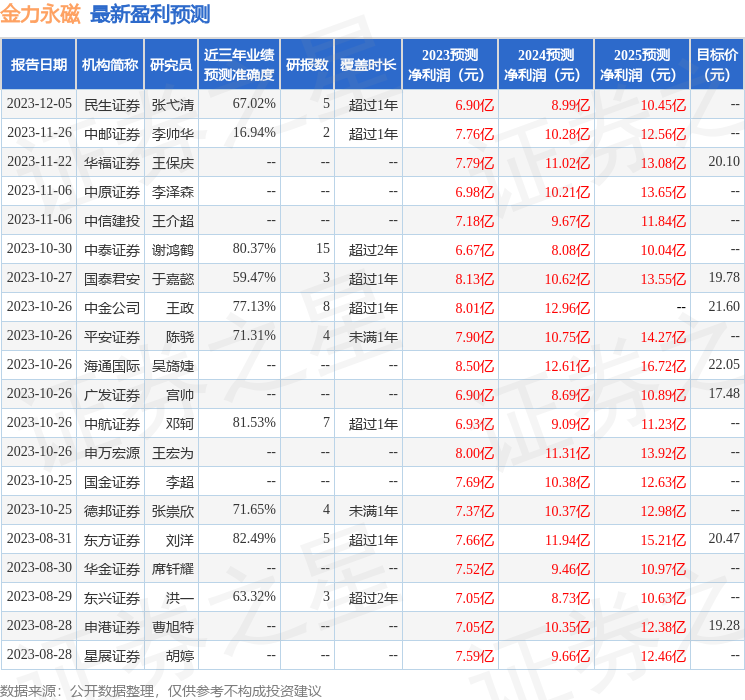Click the accuracy value 63.32%
The width and height of the screenshot is (745, 700).
[254, 596]
